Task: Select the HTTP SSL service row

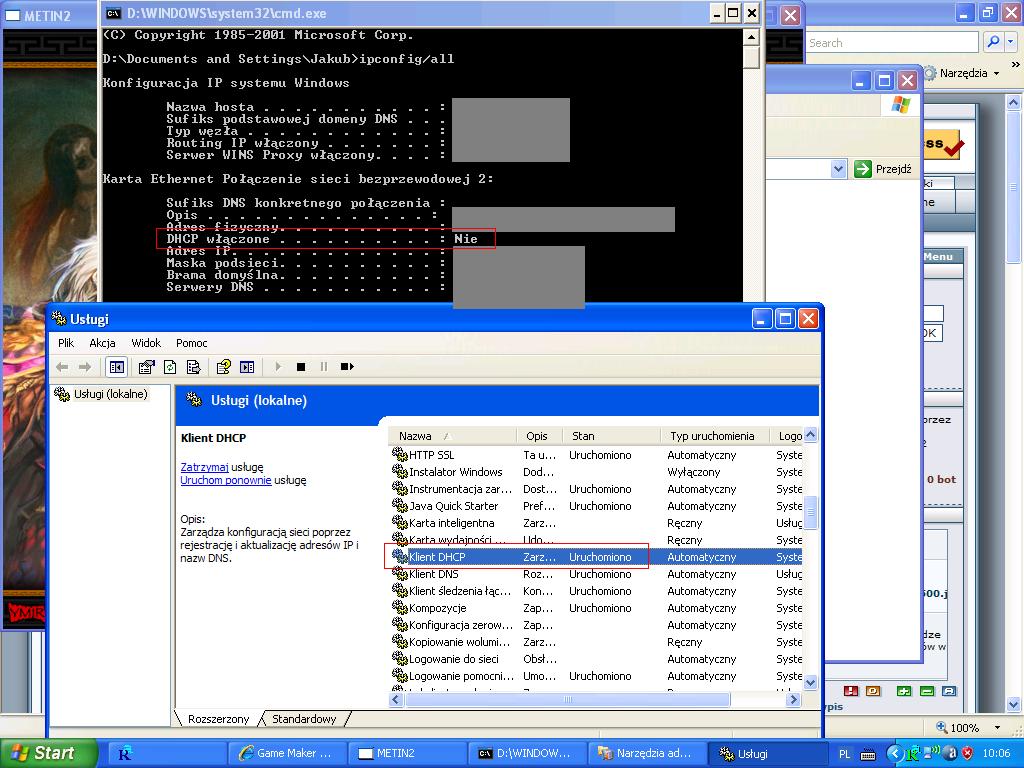Action: click(x=596, y=455)
